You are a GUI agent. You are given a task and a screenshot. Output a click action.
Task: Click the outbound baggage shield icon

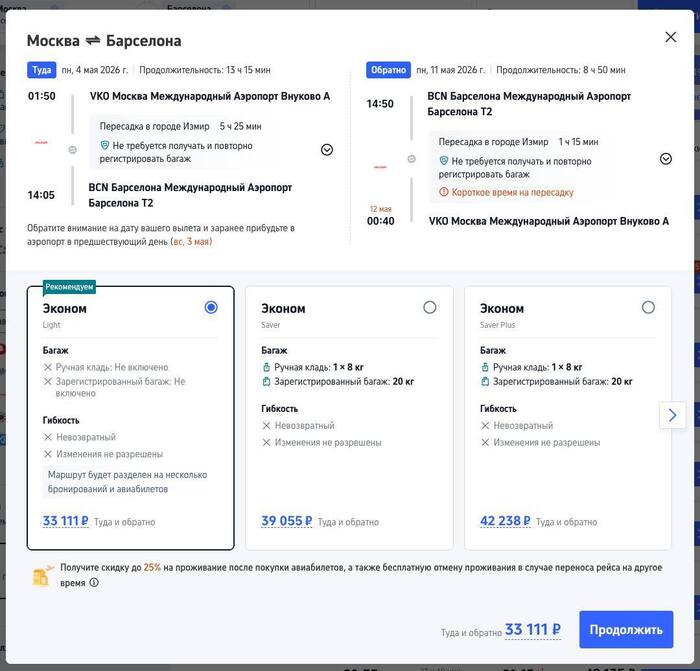click(x=105, y=145)
